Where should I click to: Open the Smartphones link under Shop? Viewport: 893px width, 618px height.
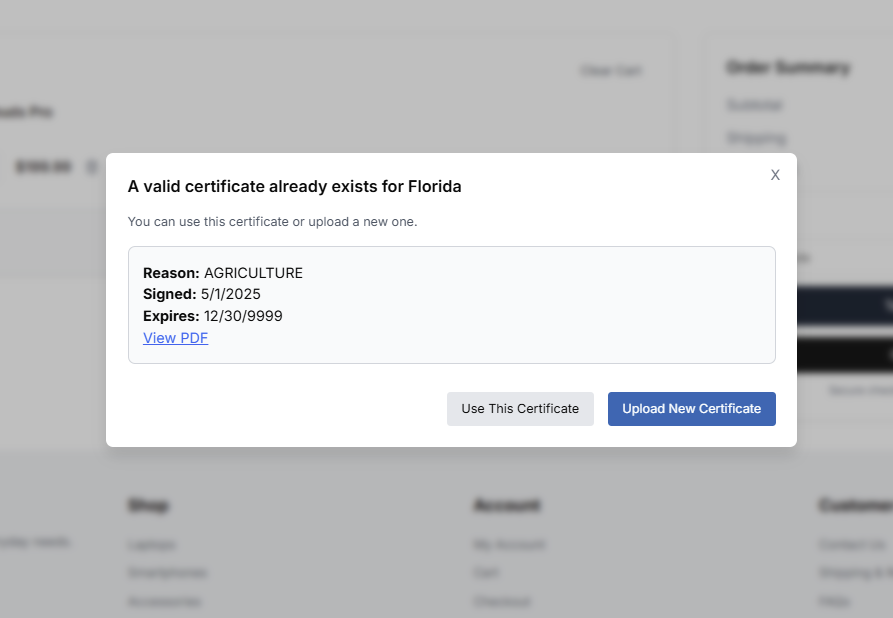(x=165, y=572)
